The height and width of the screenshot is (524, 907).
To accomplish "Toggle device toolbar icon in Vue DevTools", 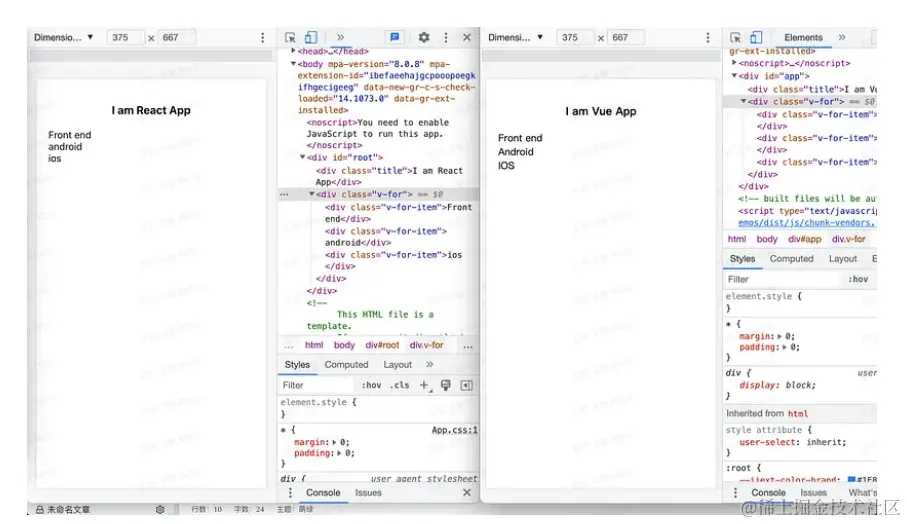I will pyautogui.click(x=756, y=38).
